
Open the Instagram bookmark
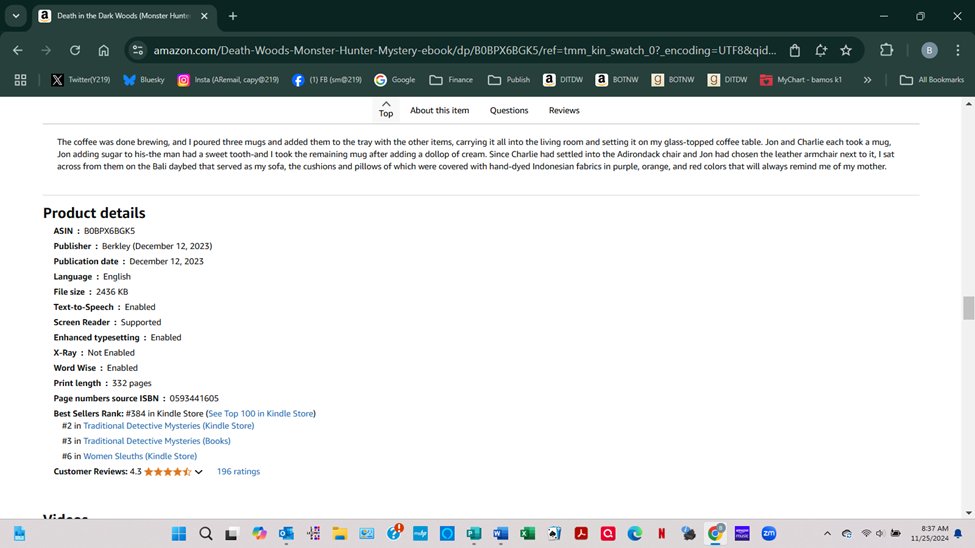pos(228,80)
